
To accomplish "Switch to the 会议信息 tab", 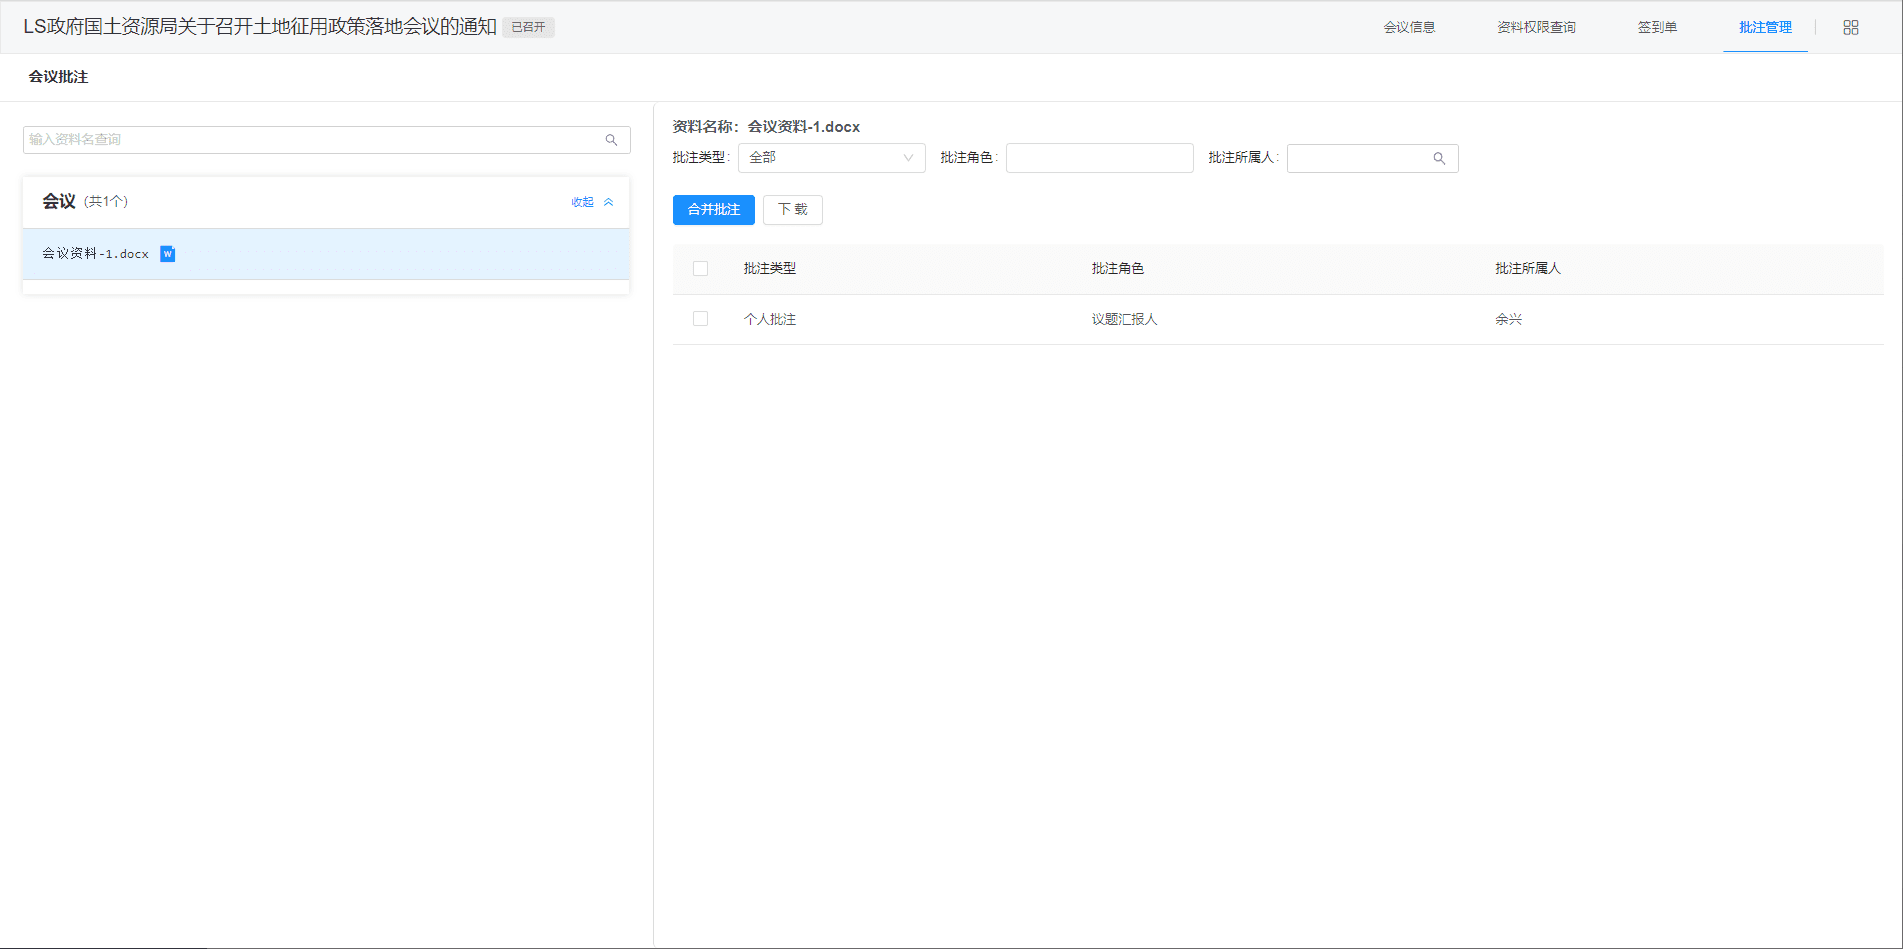I will pos(1410,28).
